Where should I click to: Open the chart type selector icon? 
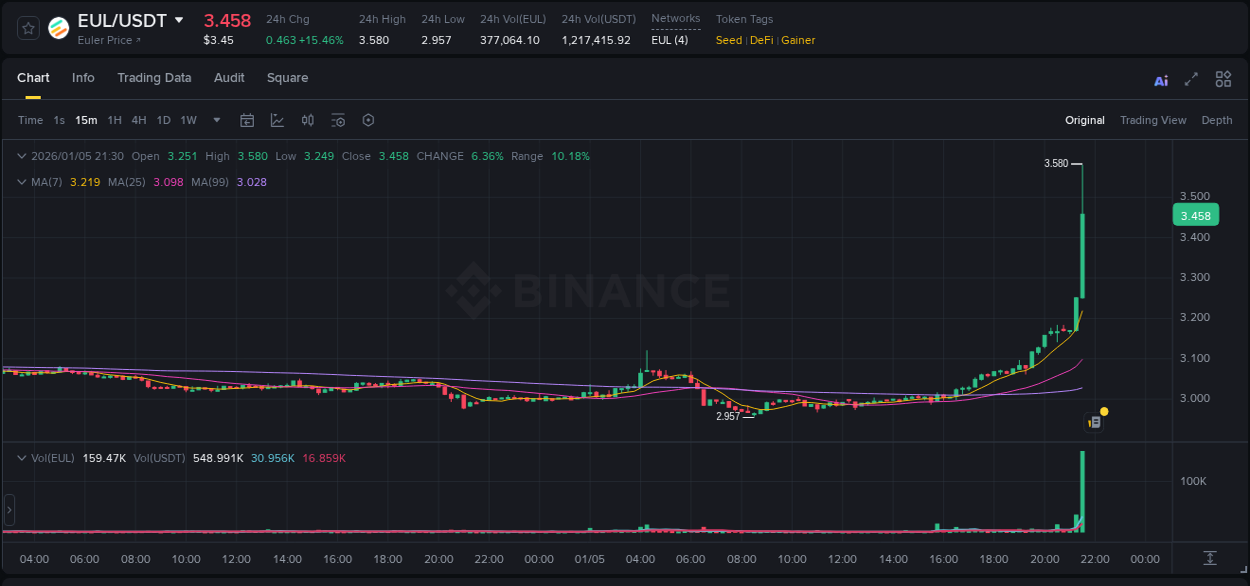(275, 120)
